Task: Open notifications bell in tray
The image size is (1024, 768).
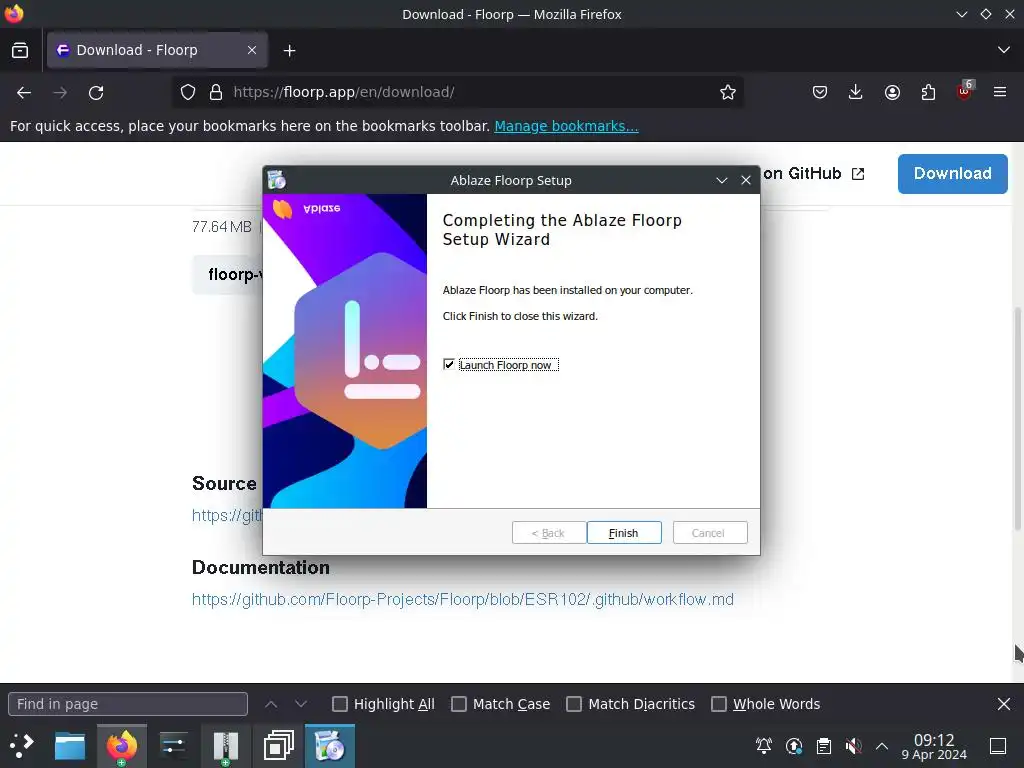Action: pyautogui.click(x=764, y=746)
